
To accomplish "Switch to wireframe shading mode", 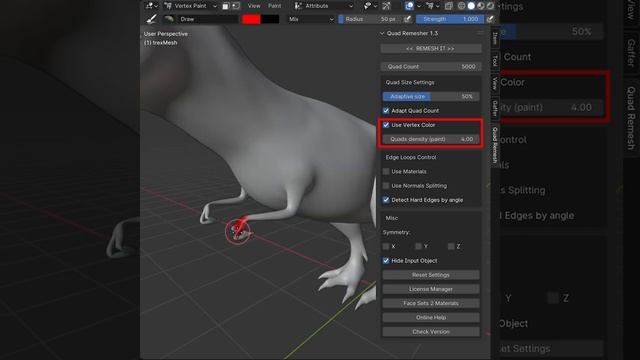I will pyautogui.click(x=461, y=6).
